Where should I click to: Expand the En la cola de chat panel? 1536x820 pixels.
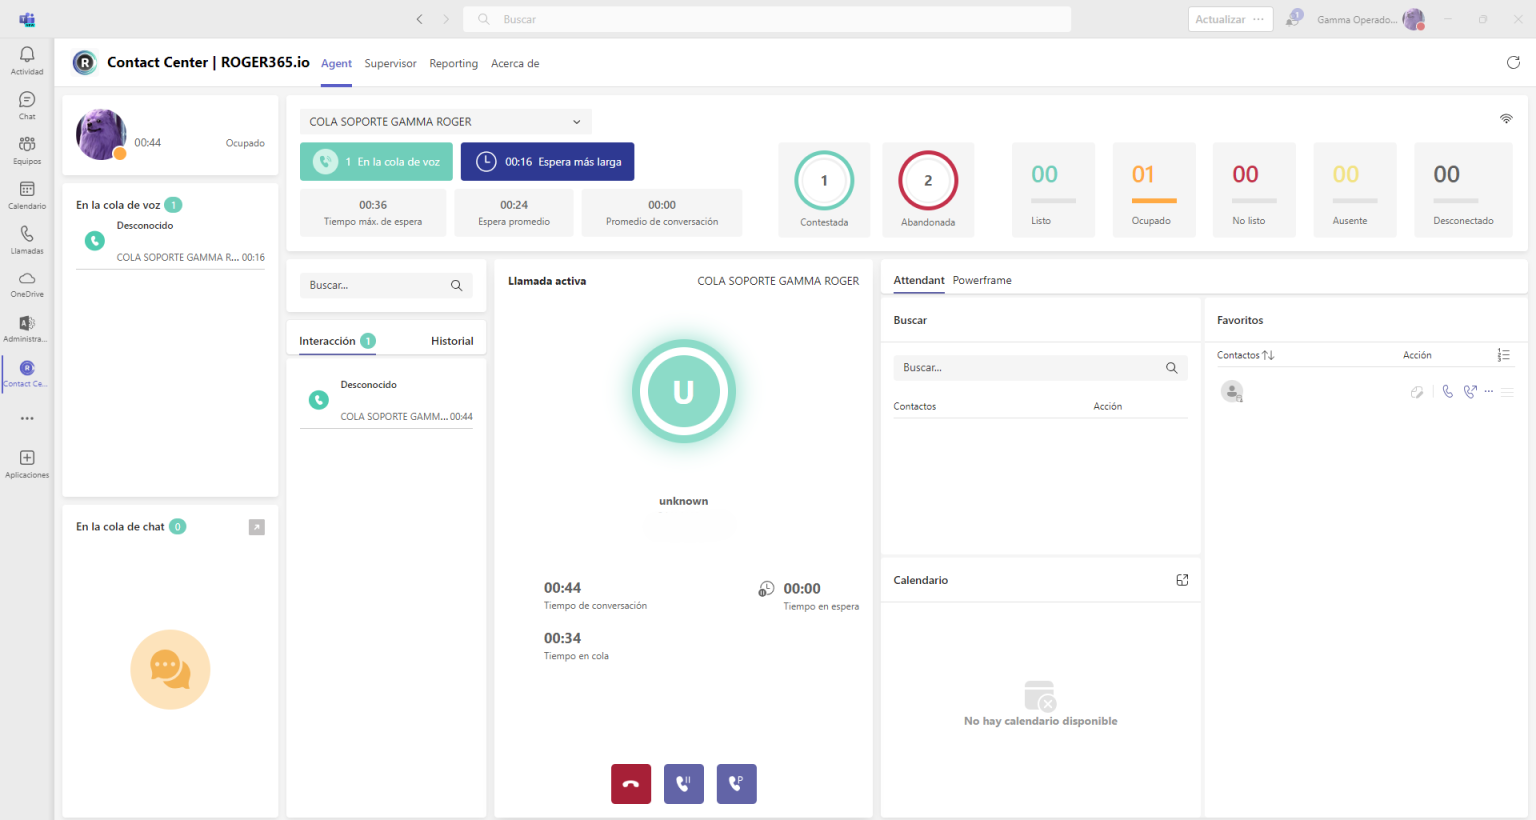coord(257,526)
